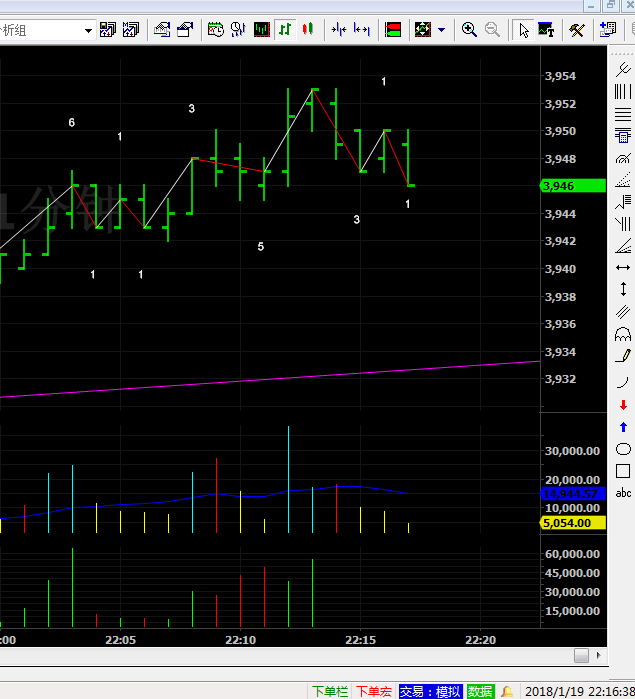This screenshot has height=699, width=635.
Task: Click the scrollbar right arrow button
Action: 598,655
